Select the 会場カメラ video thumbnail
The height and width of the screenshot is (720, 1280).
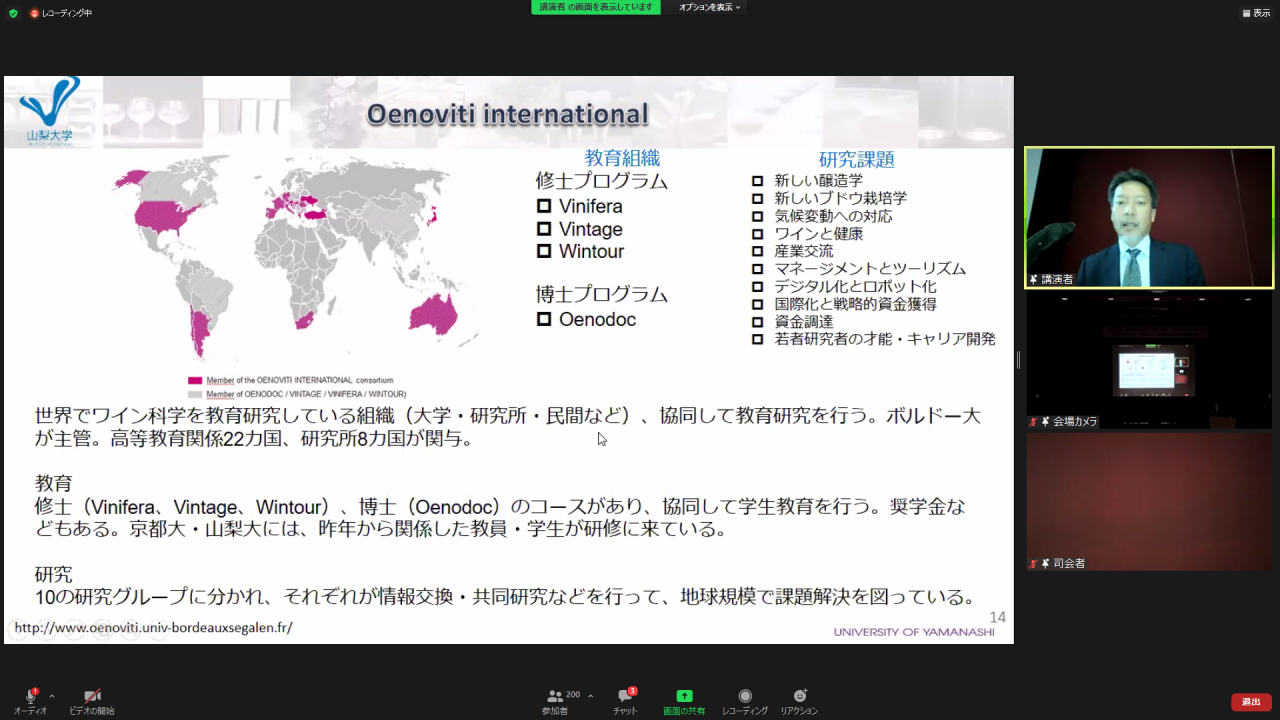tap(1149, 360)
